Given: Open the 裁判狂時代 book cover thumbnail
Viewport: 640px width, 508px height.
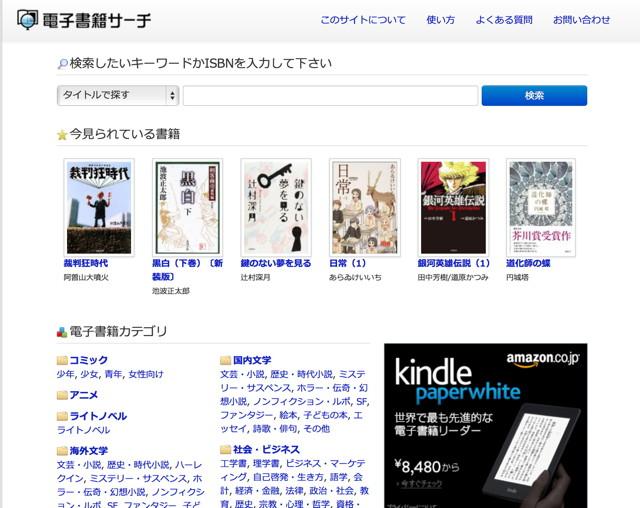Looking at the screenshot, I should 99,207.
